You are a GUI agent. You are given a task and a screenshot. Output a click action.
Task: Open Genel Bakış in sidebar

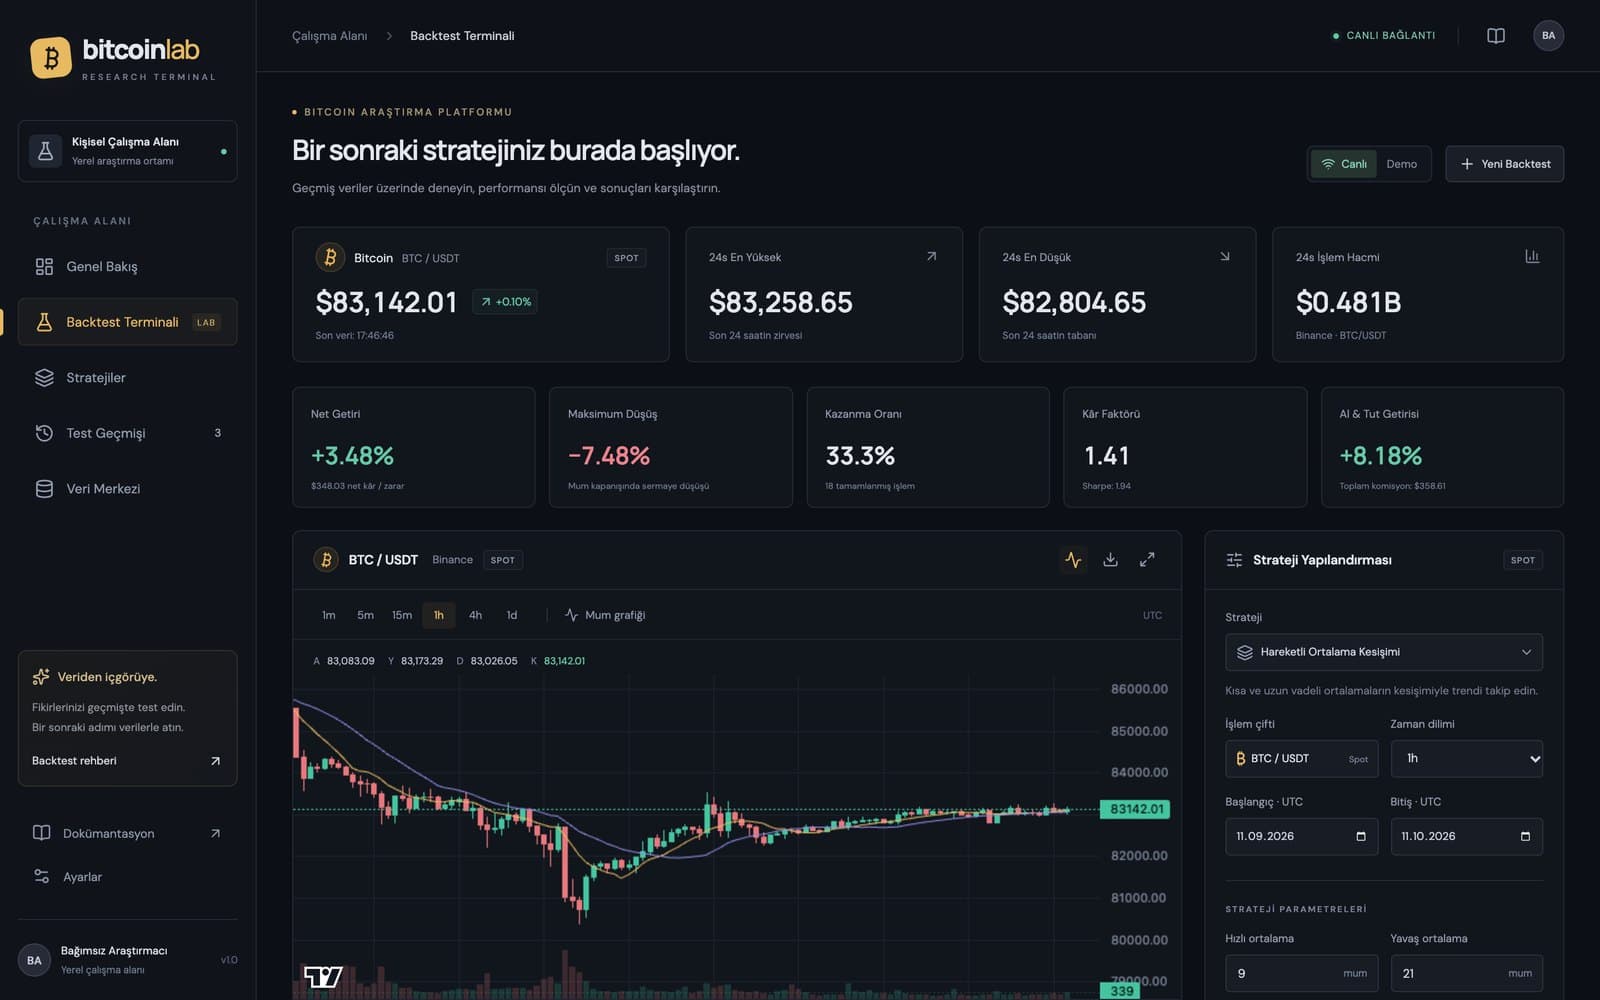coord(127,267)
